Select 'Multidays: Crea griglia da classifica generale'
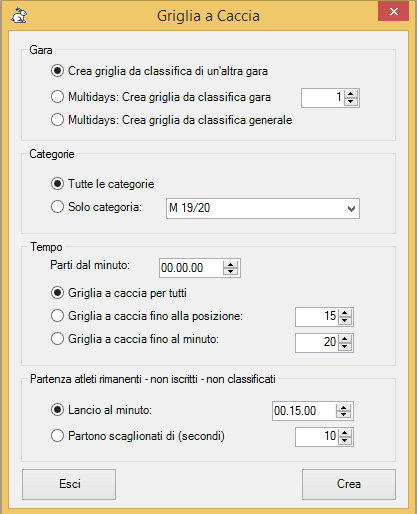 coord(172,120)
